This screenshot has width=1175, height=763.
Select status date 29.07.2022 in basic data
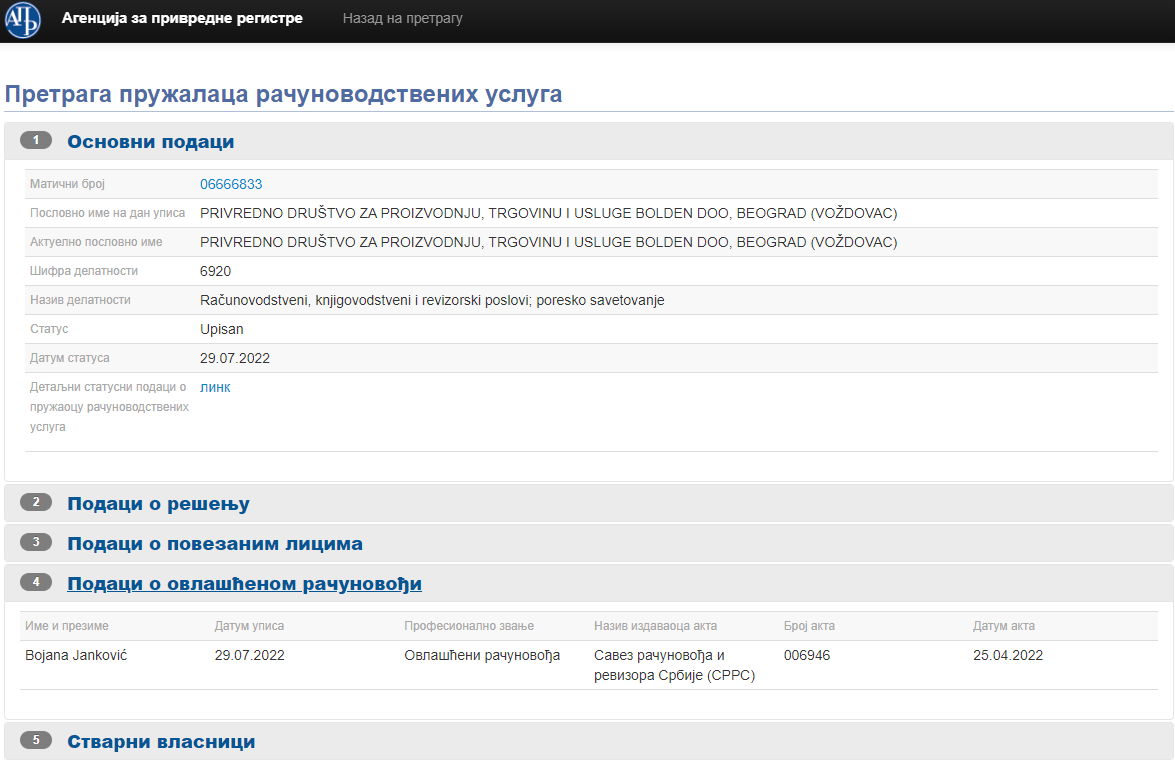pyautogui.click(x=235, y=358)
